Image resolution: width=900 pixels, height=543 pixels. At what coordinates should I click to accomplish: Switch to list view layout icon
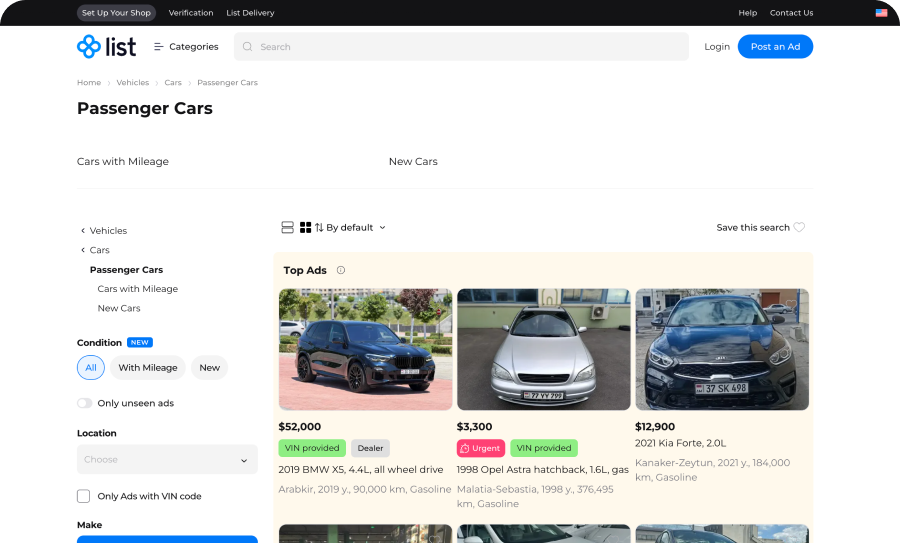288,227
